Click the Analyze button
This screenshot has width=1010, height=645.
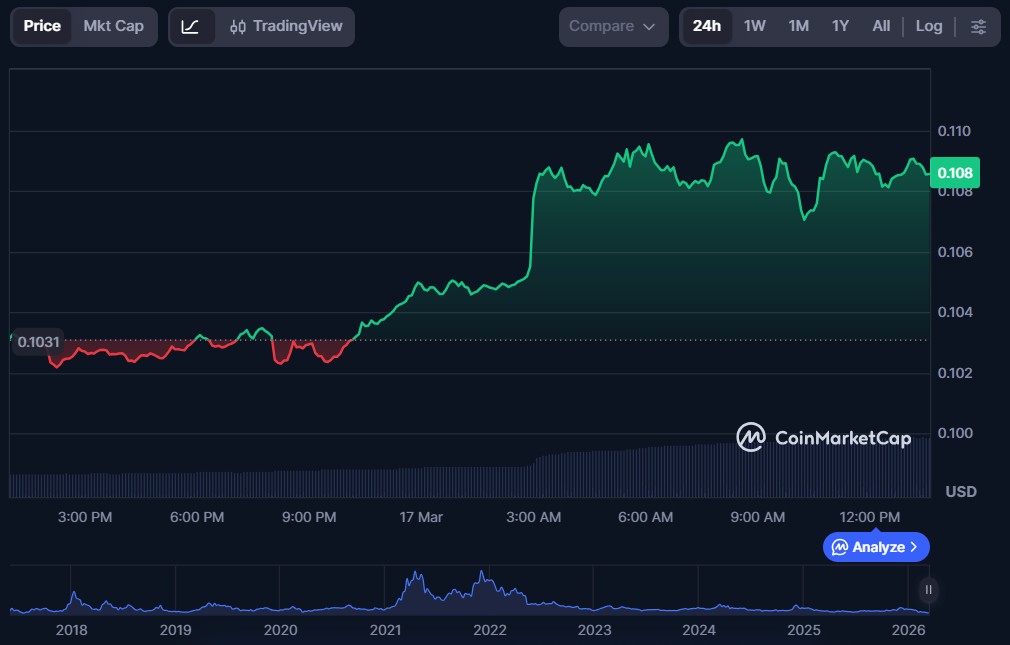click(876, 547)
